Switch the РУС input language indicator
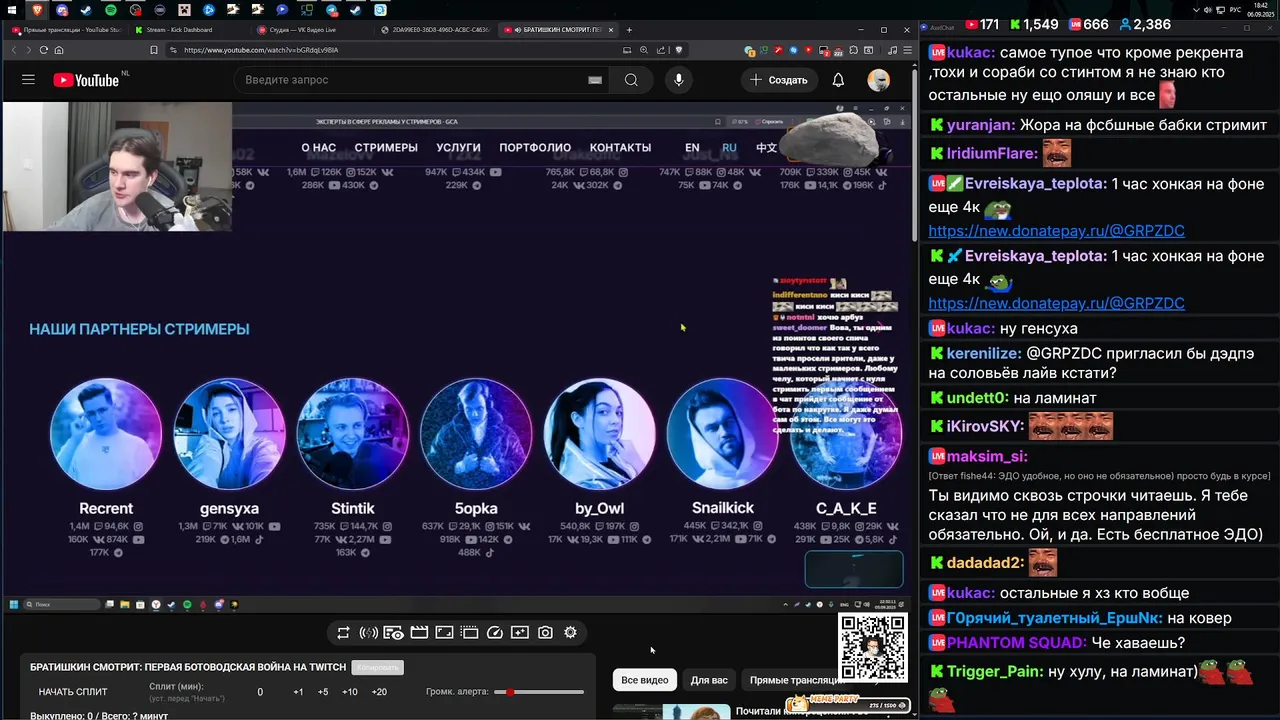The height and width of the screenshot is (720, 1280). coord(1235,10)
